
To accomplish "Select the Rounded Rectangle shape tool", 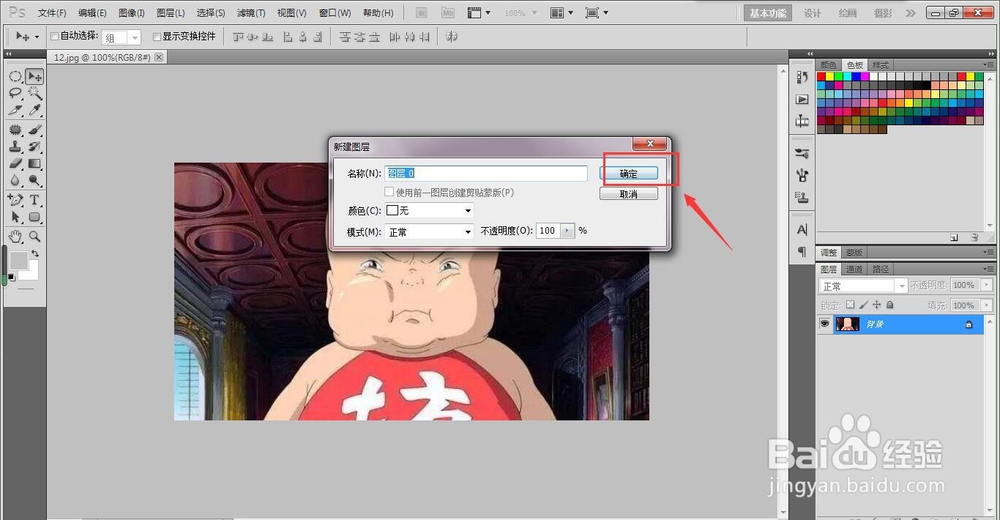I will [x=34, y=217].
